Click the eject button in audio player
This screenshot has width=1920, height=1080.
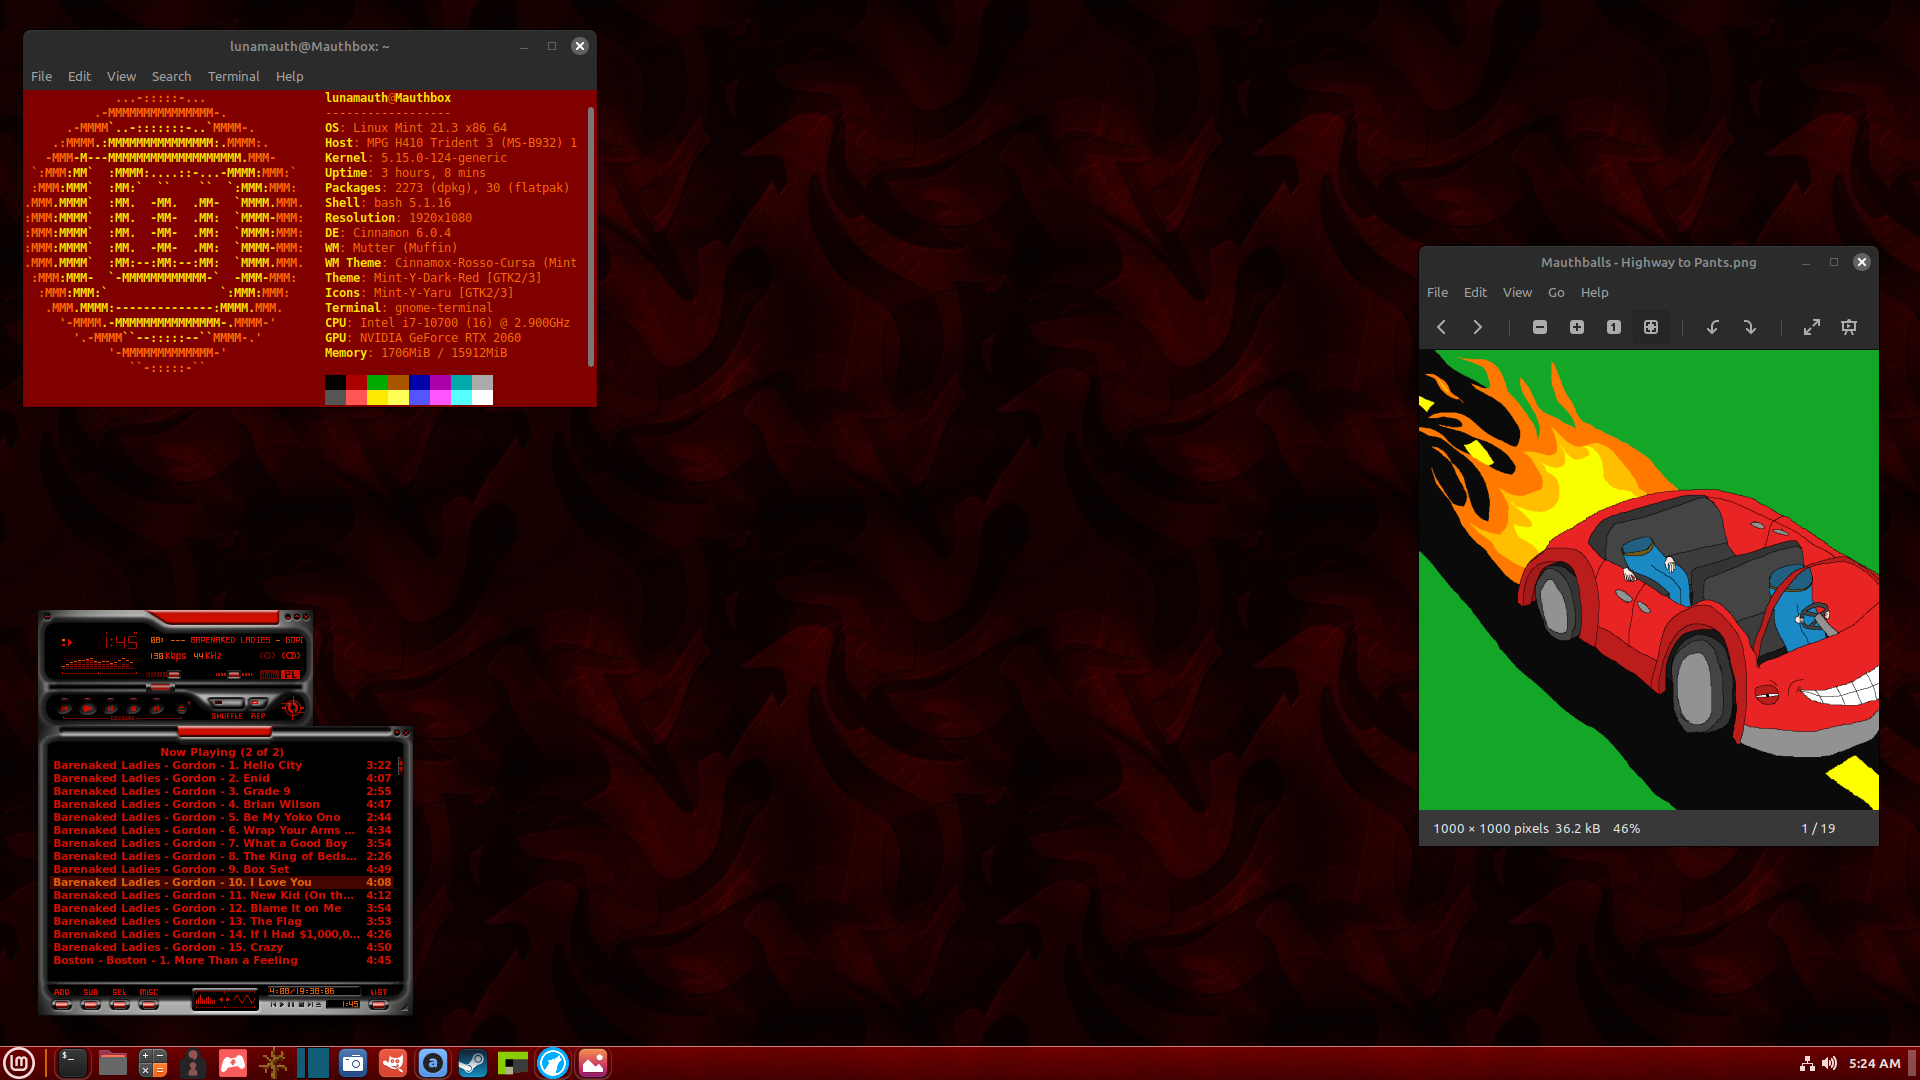[181, 708]
